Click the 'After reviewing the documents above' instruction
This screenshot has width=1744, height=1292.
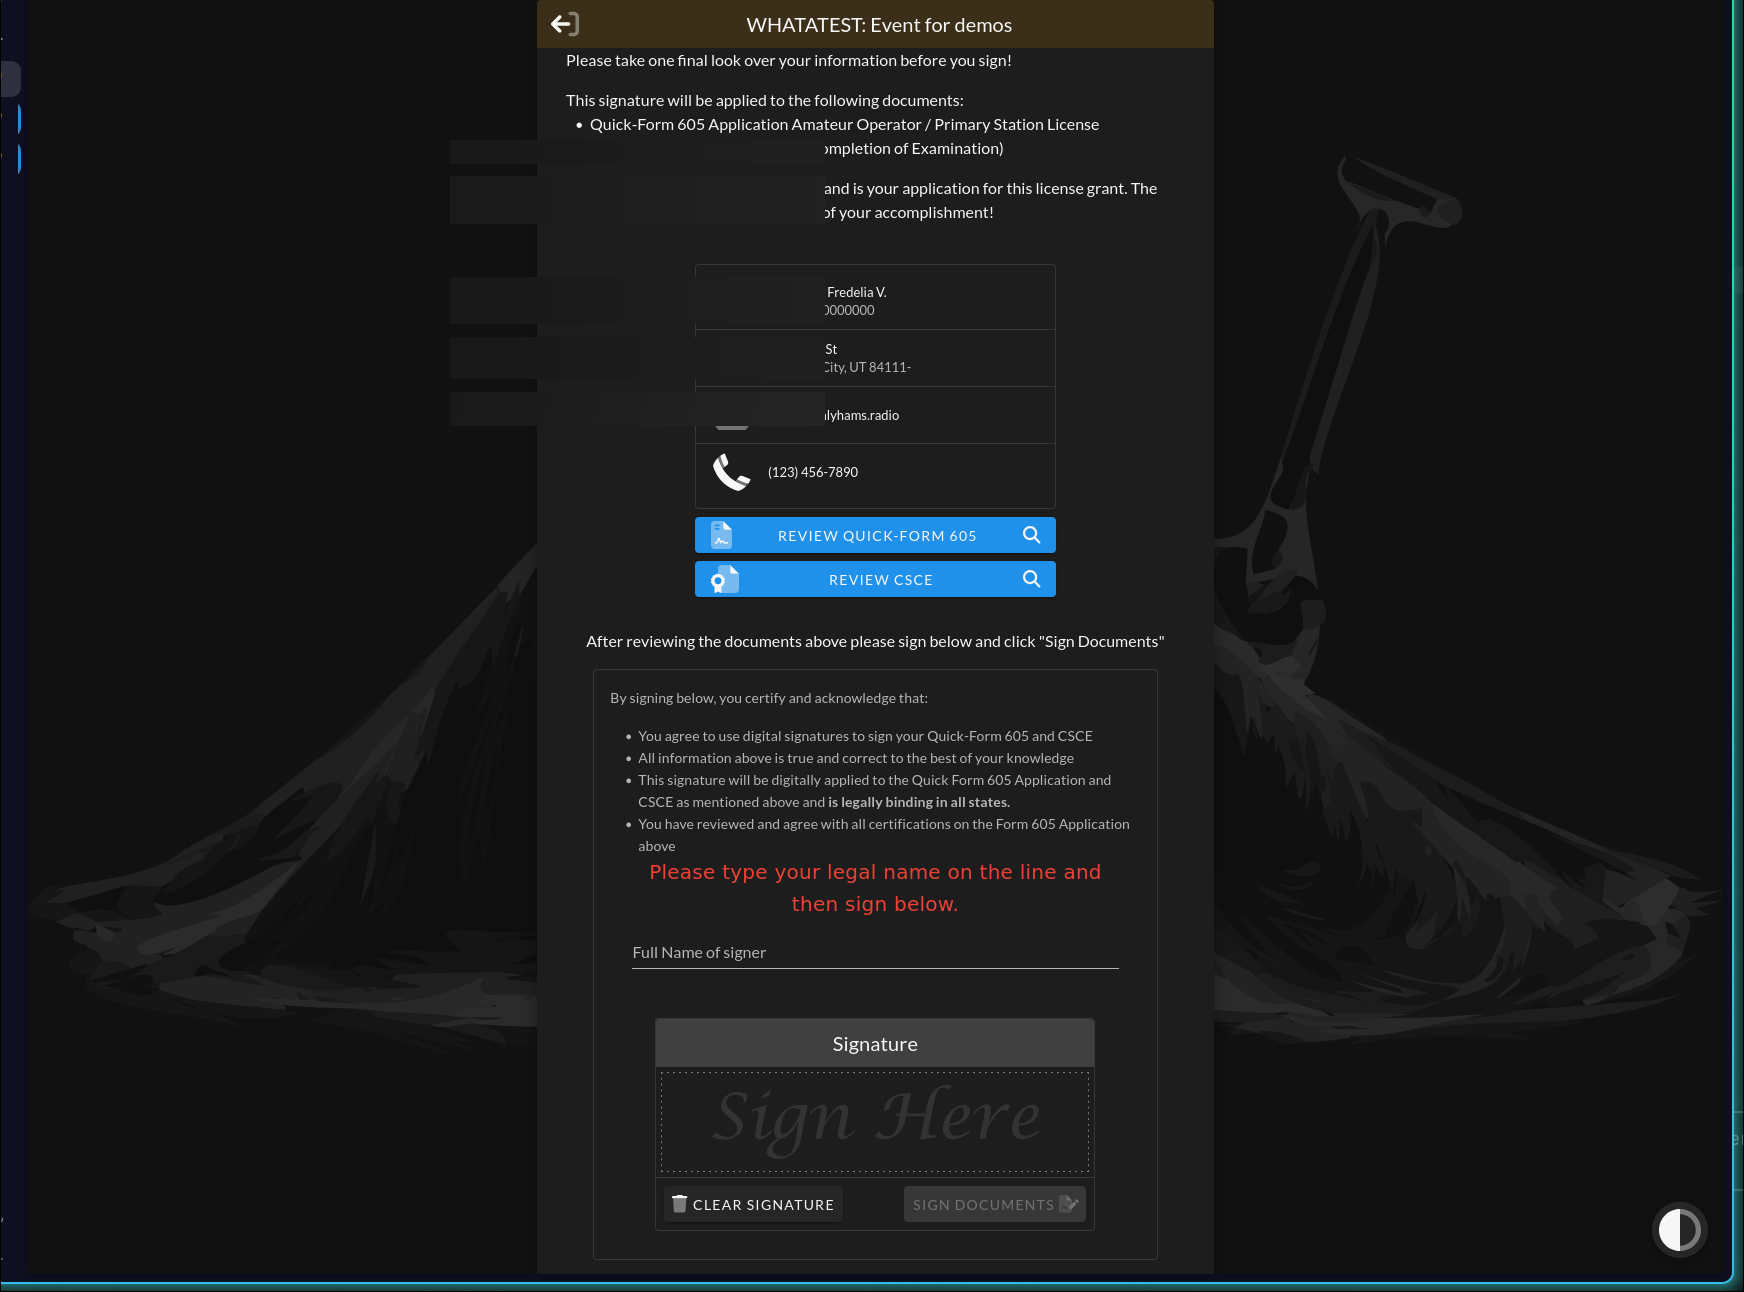pyautogui.click(x=875, y=641)
